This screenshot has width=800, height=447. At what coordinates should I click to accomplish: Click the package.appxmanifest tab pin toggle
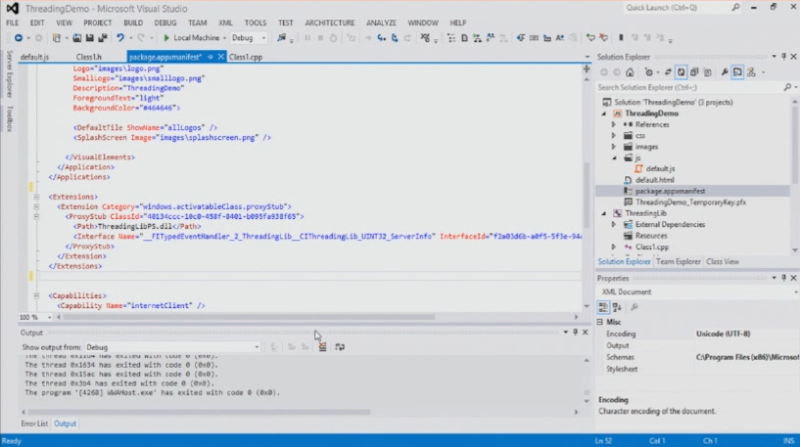(210, 57)
